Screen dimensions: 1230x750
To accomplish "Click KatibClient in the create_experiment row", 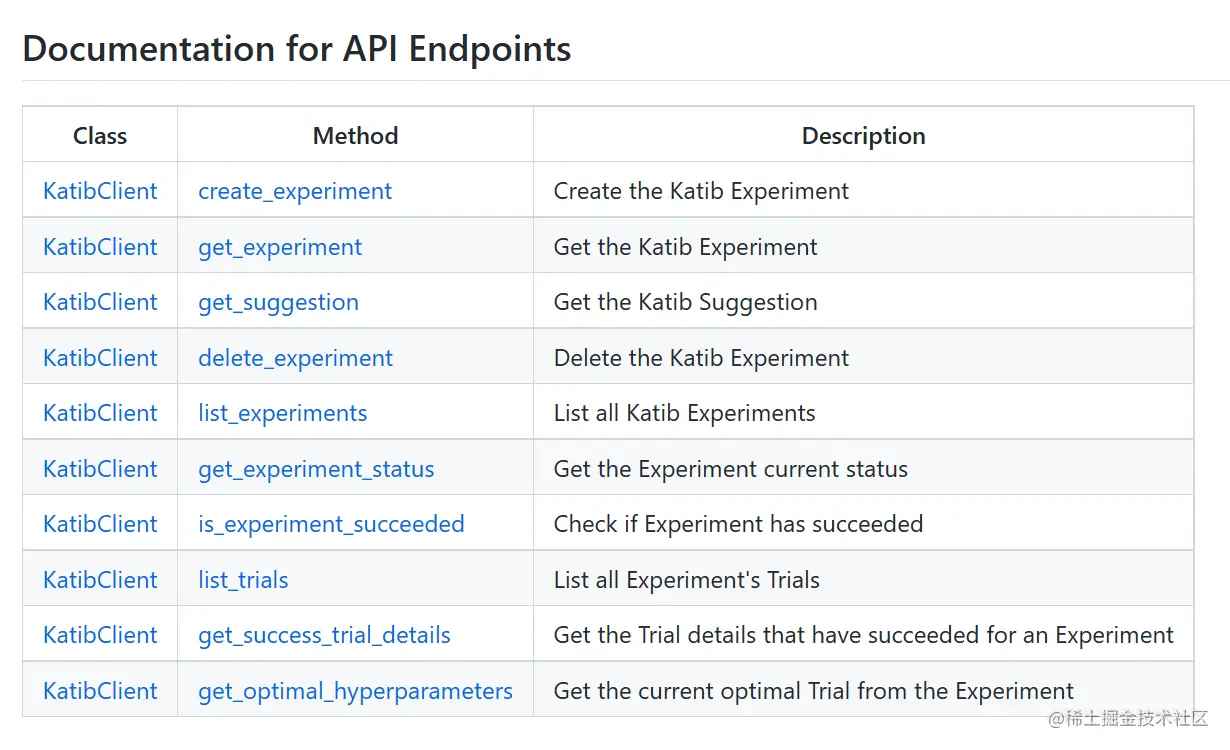I will [x=100, y=191].
